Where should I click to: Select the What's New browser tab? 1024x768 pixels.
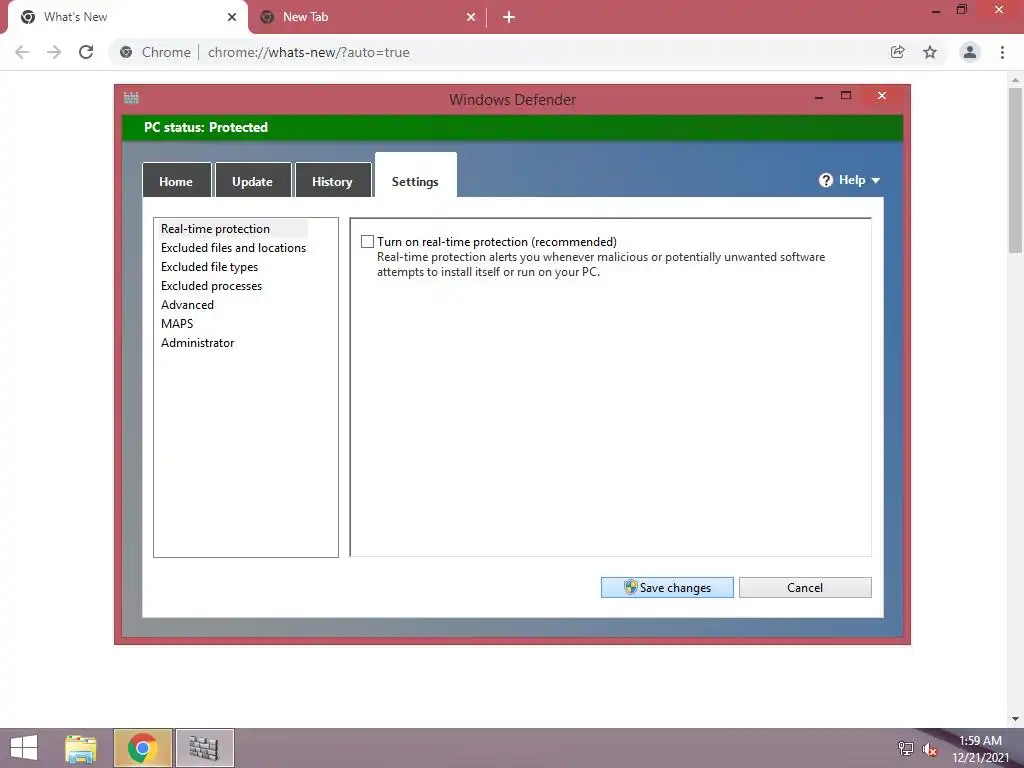(128, 17)
